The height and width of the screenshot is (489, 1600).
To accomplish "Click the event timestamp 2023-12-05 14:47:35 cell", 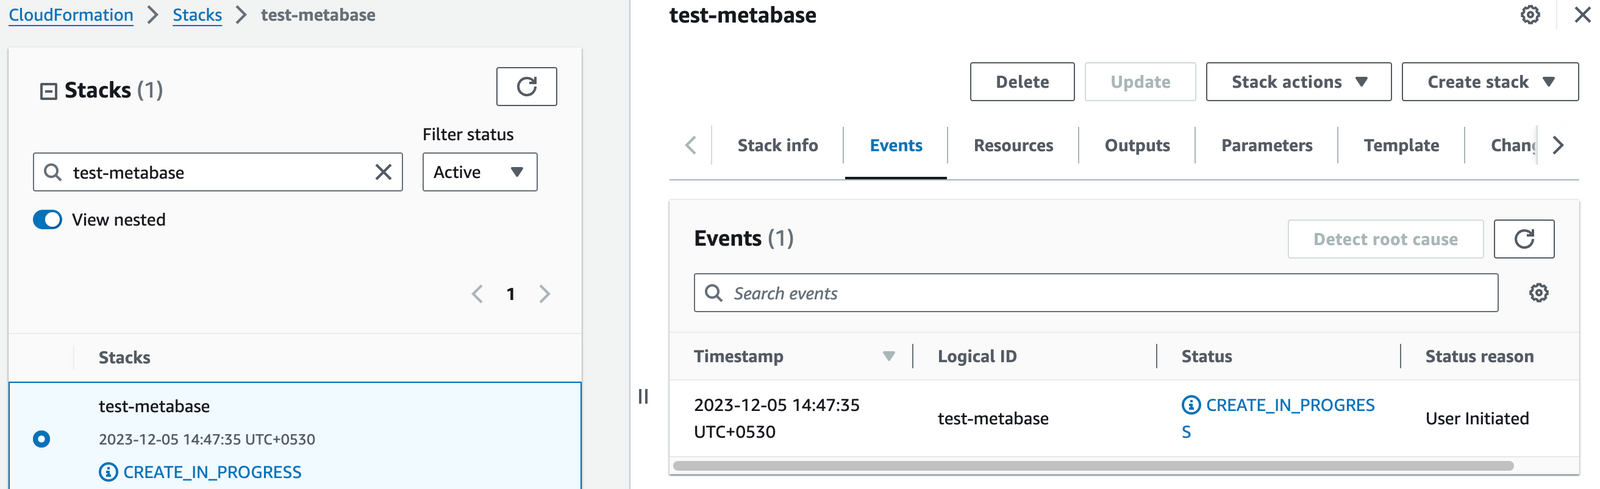I will [x=777, y=418].
